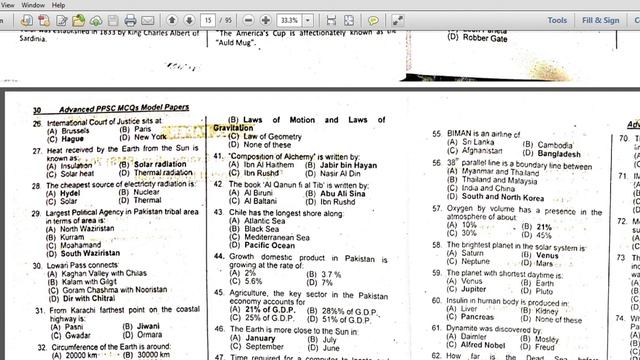
Task: Click option '(B) 21%' in question 57
Action: point(537,227)
